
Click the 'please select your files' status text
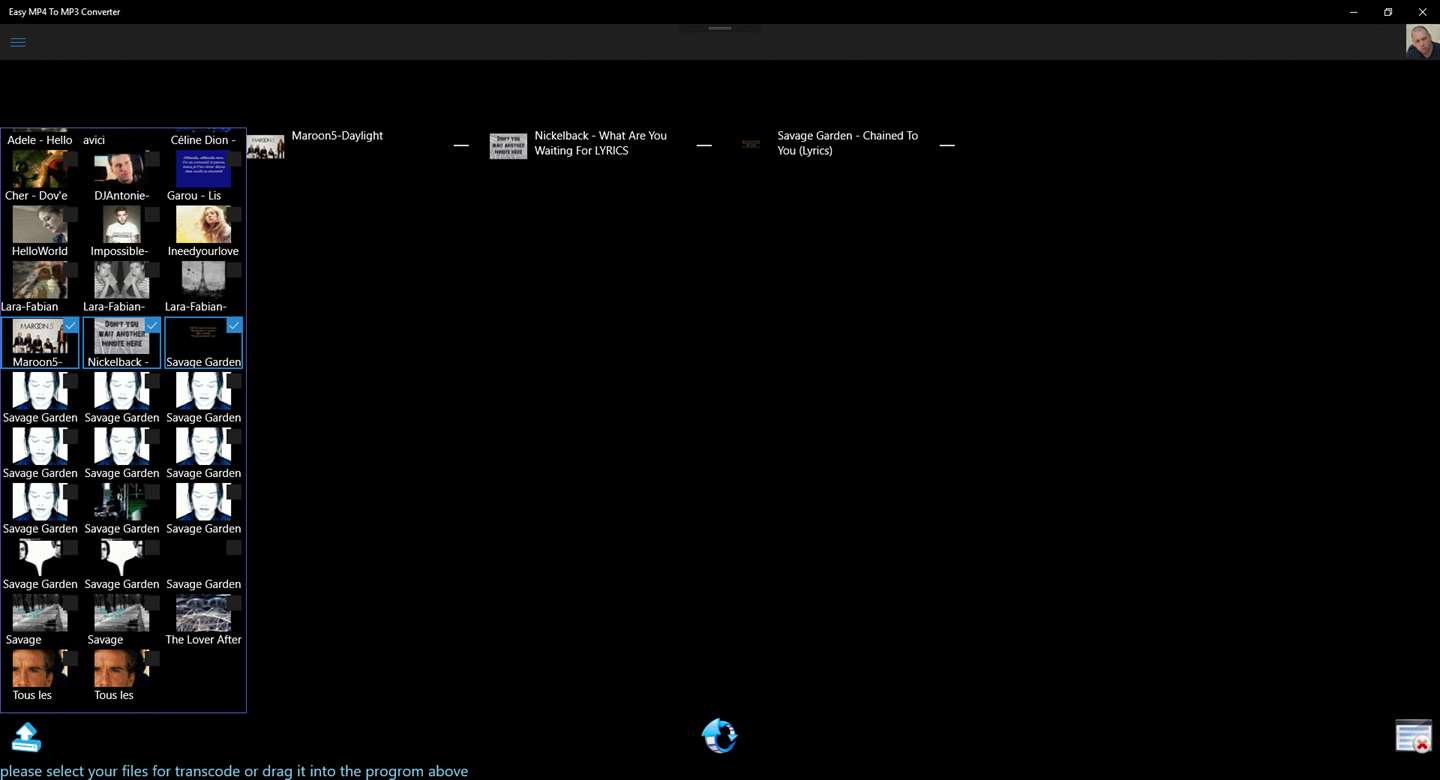pos(234,771)
